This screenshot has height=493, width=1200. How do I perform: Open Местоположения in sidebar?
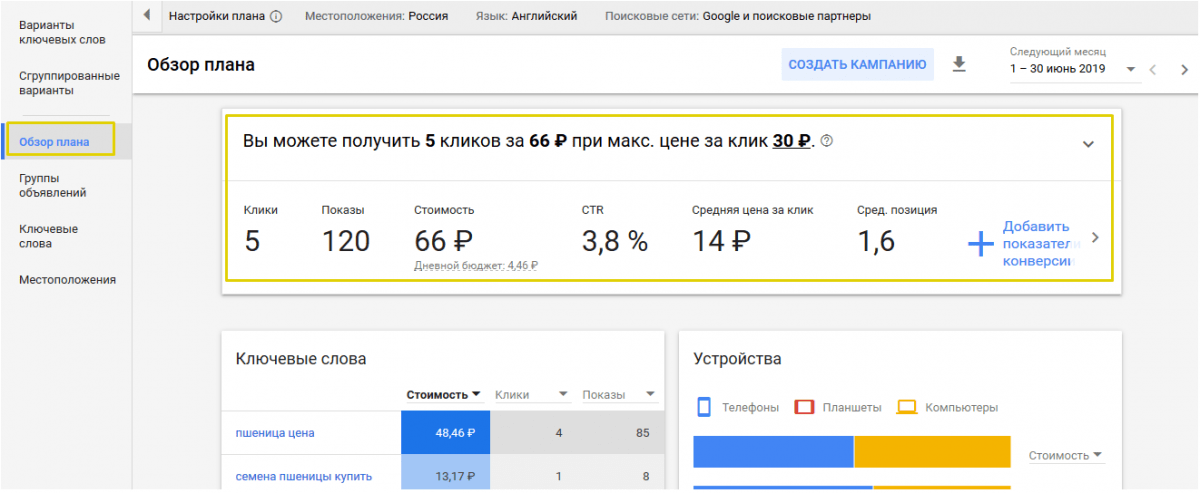click(x=67, y=280)
